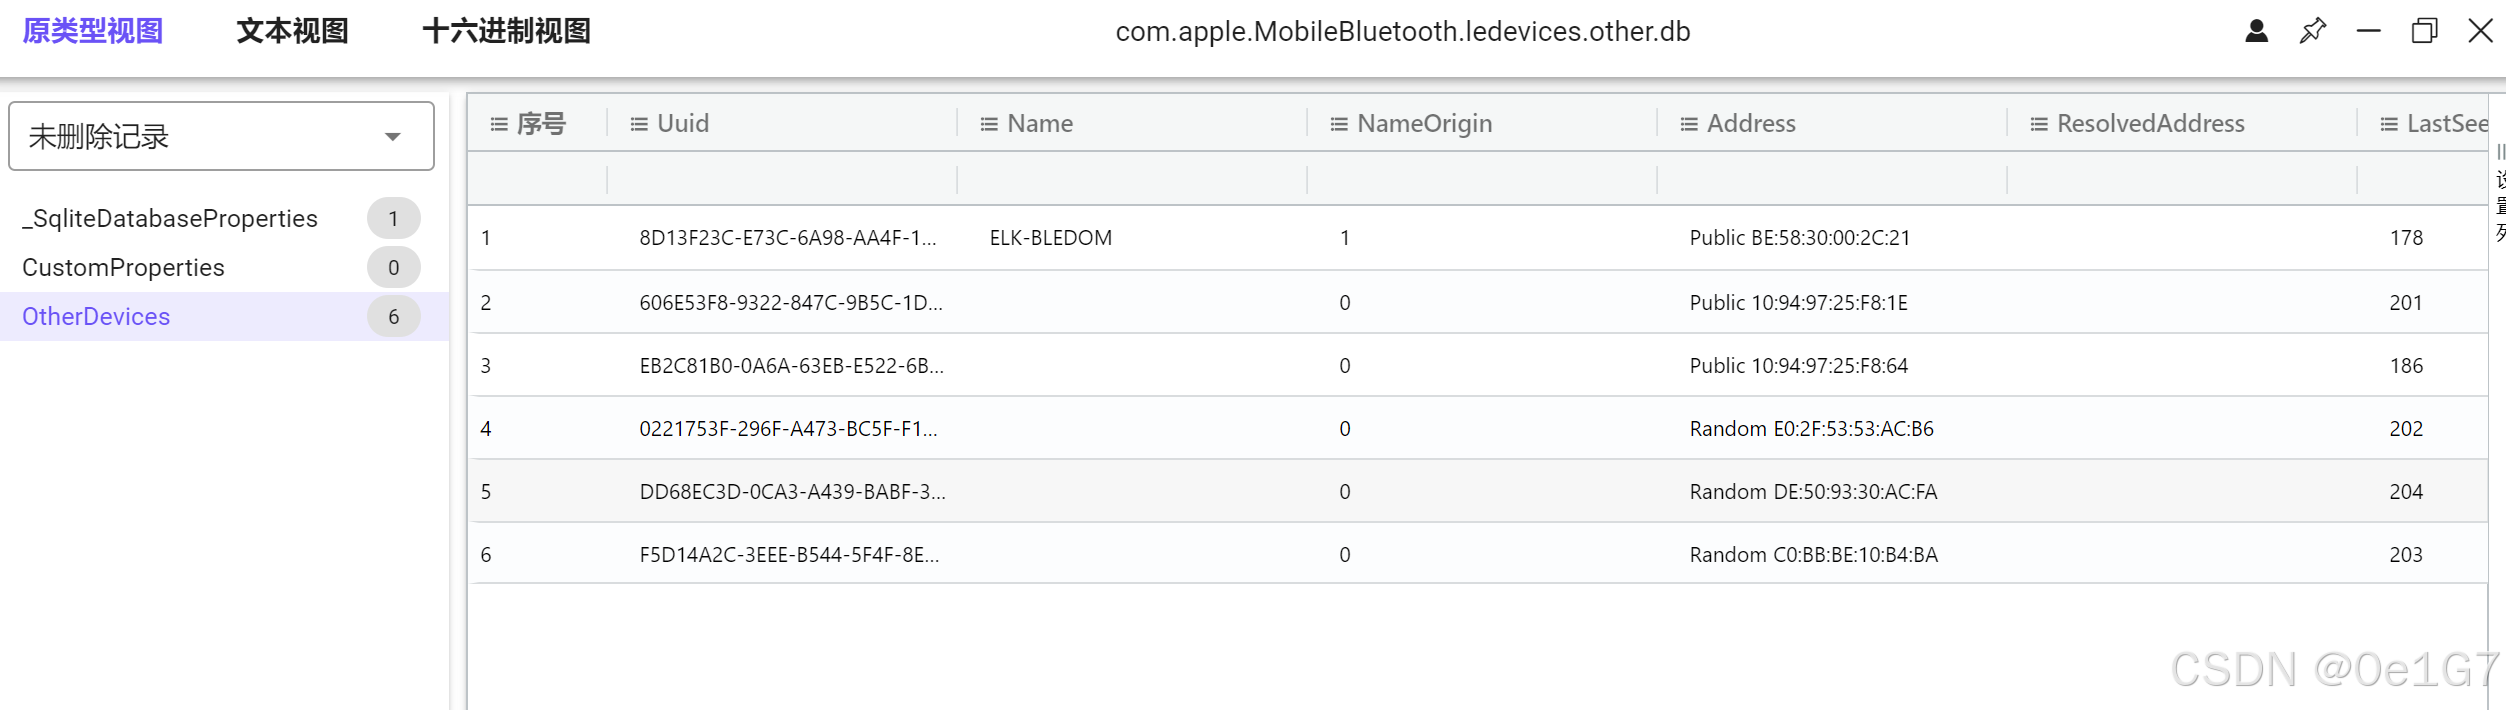
Task: Click the dropdown arrow next to 未删除记录
Action: click(393, 137)
